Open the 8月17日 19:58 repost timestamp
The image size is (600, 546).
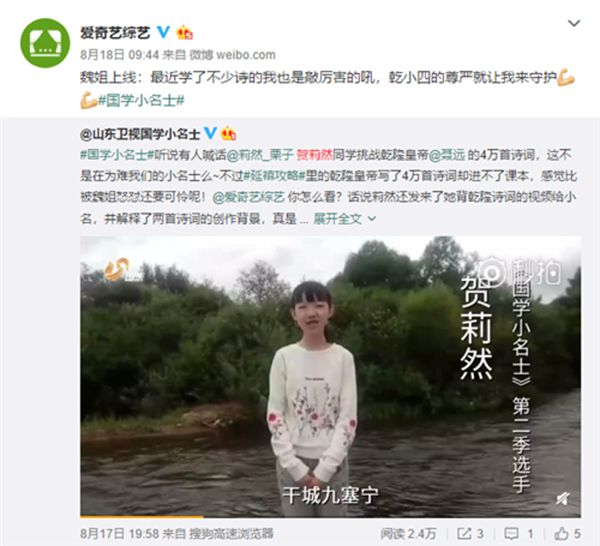[119, 533]
